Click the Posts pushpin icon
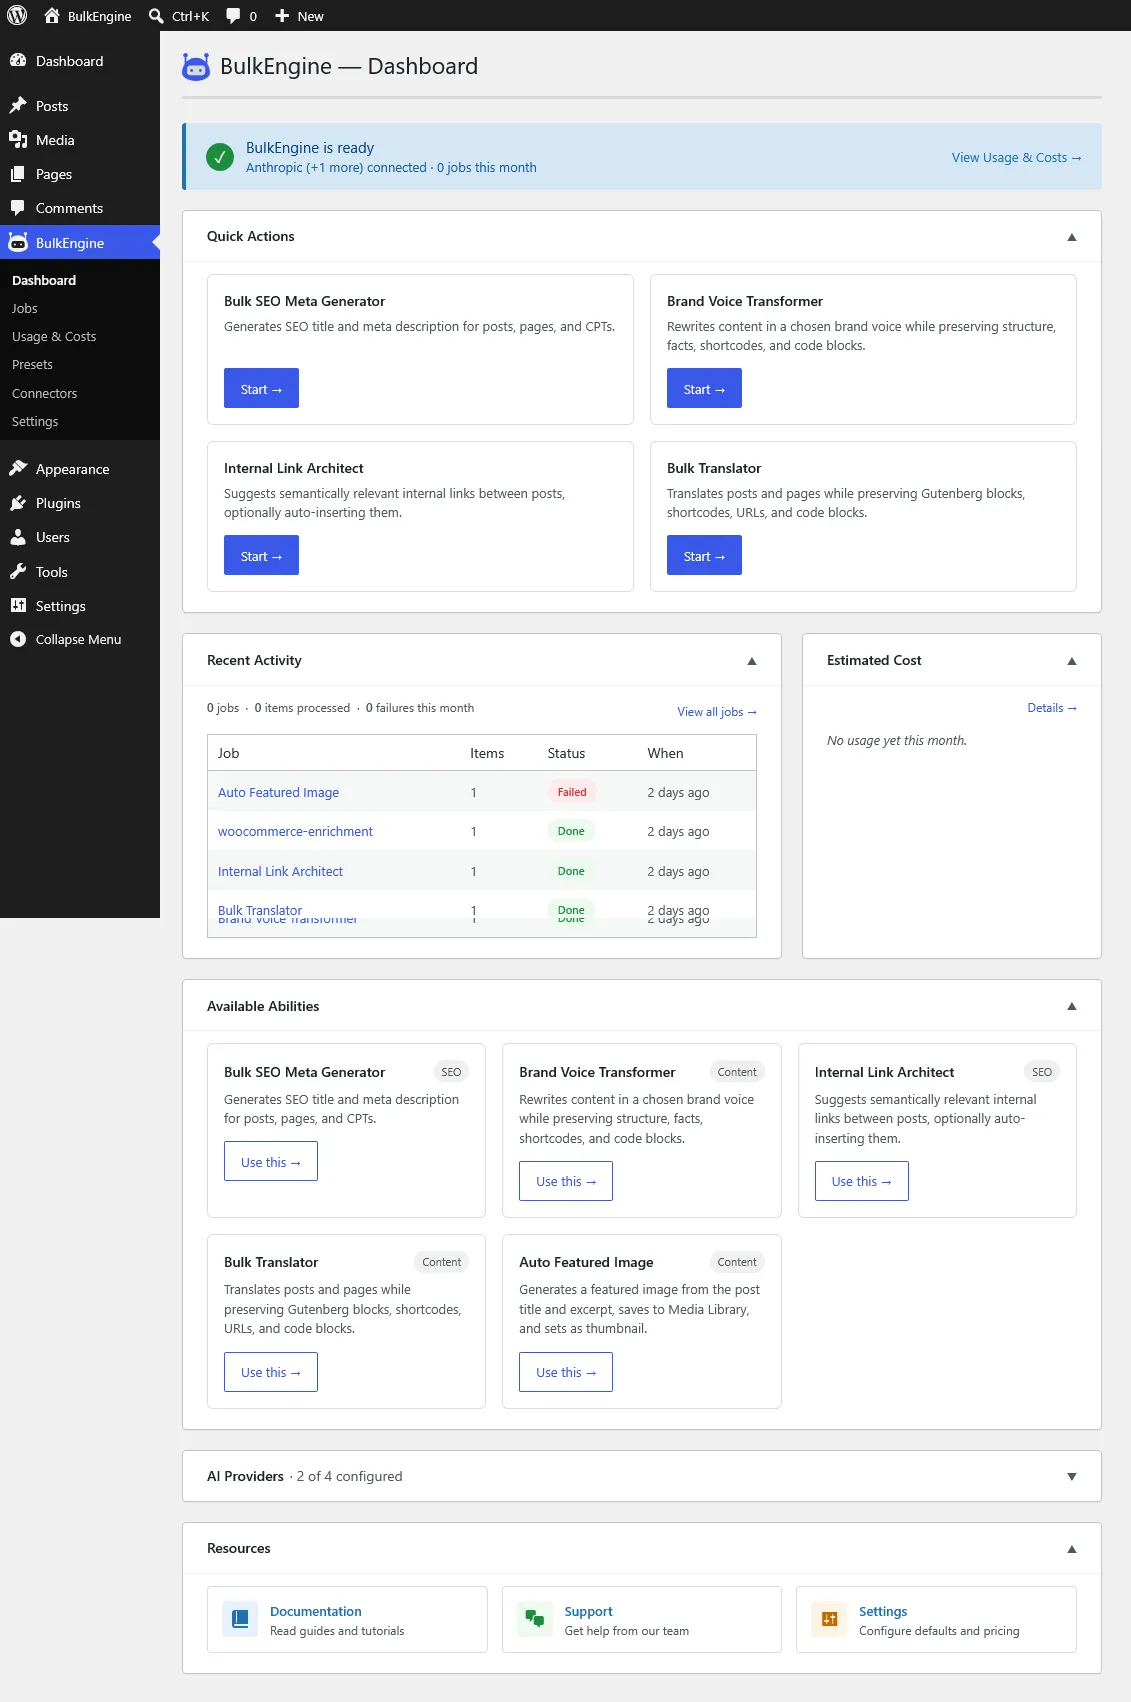The image size is (1131, 1702). [x=18, y=105]
